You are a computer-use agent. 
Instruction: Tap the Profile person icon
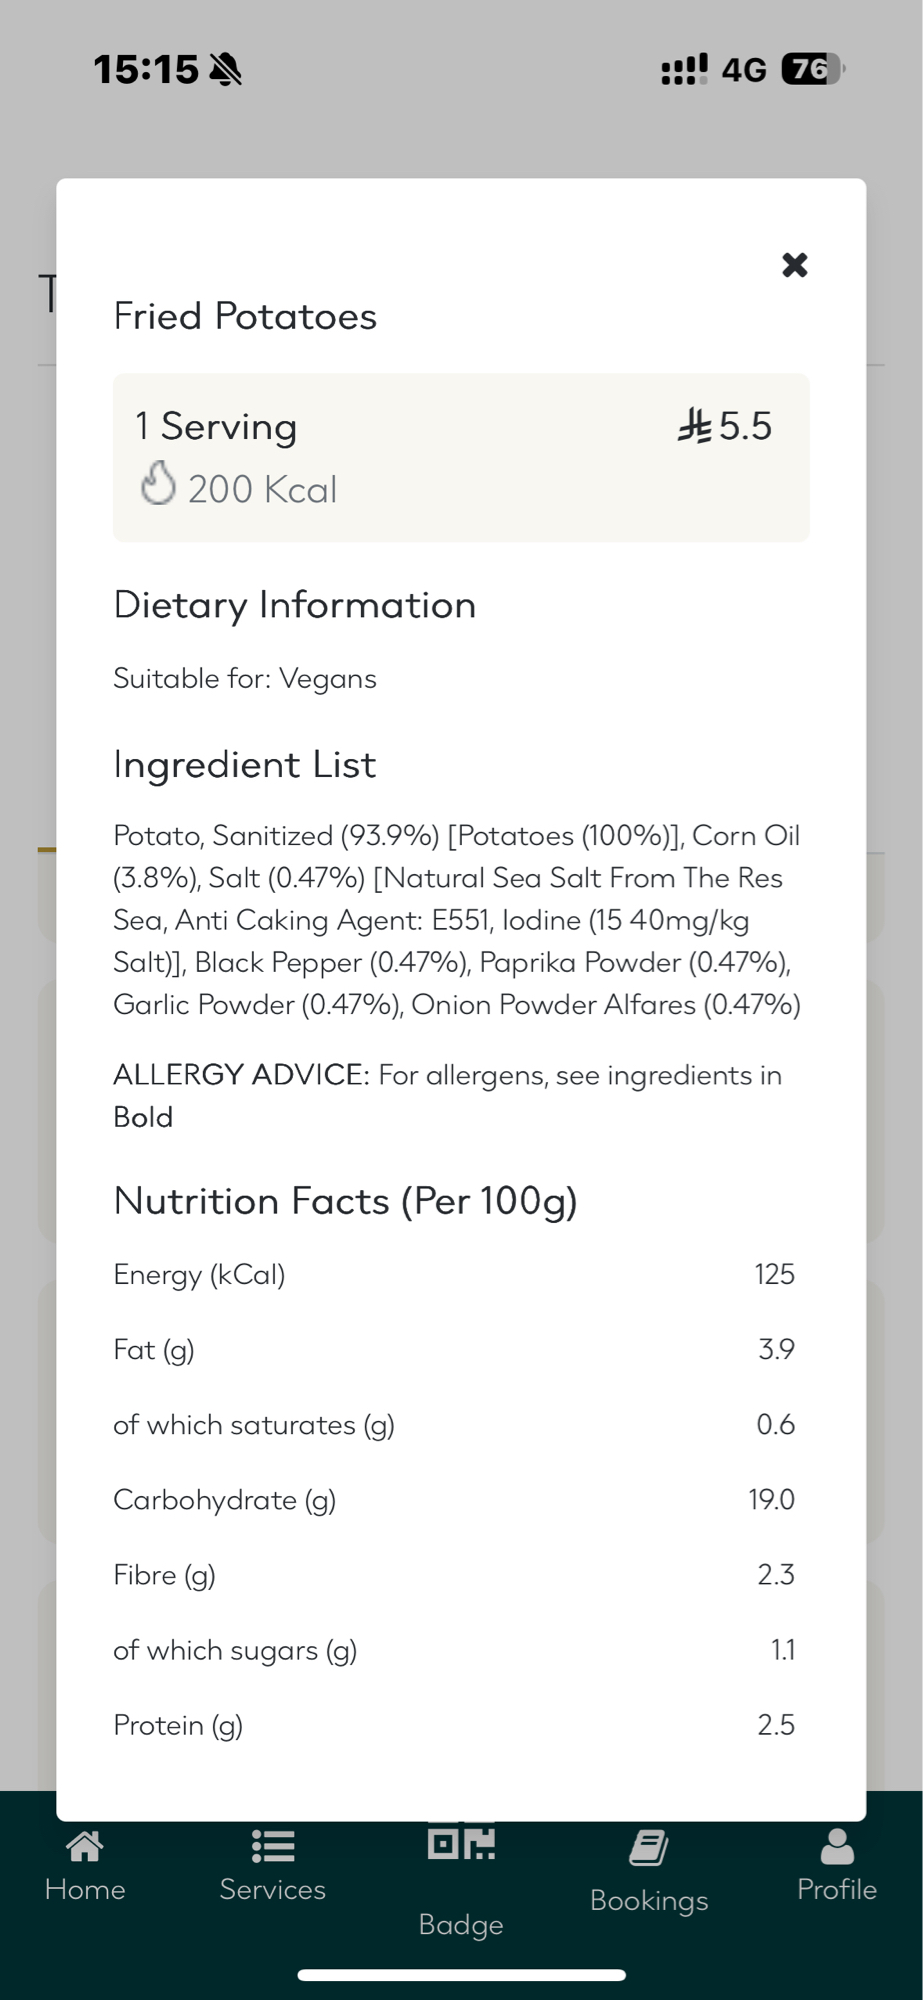click(837, 1846)
